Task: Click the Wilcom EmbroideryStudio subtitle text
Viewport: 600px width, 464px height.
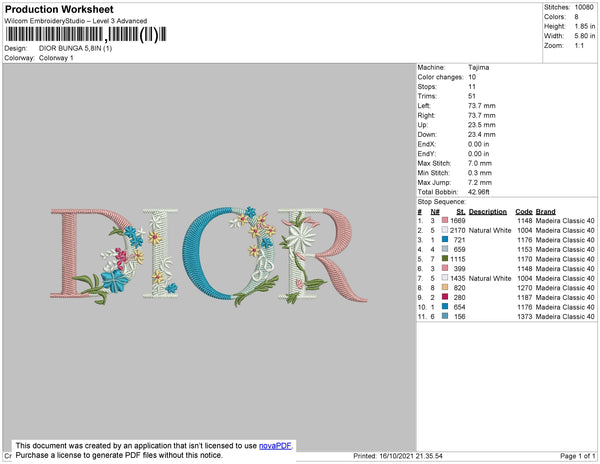Action: [76, 21]
